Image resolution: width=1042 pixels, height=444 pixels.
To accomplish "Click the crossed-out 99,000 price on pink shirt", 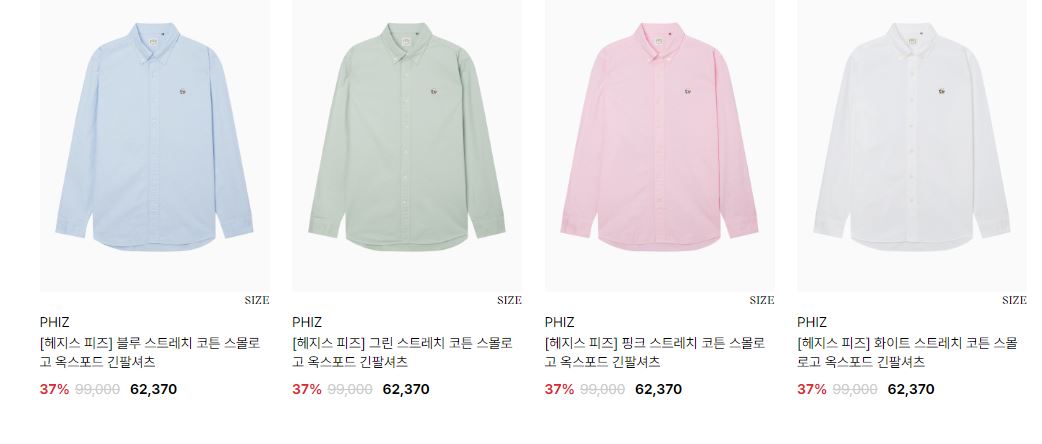I will pos(602,389).
